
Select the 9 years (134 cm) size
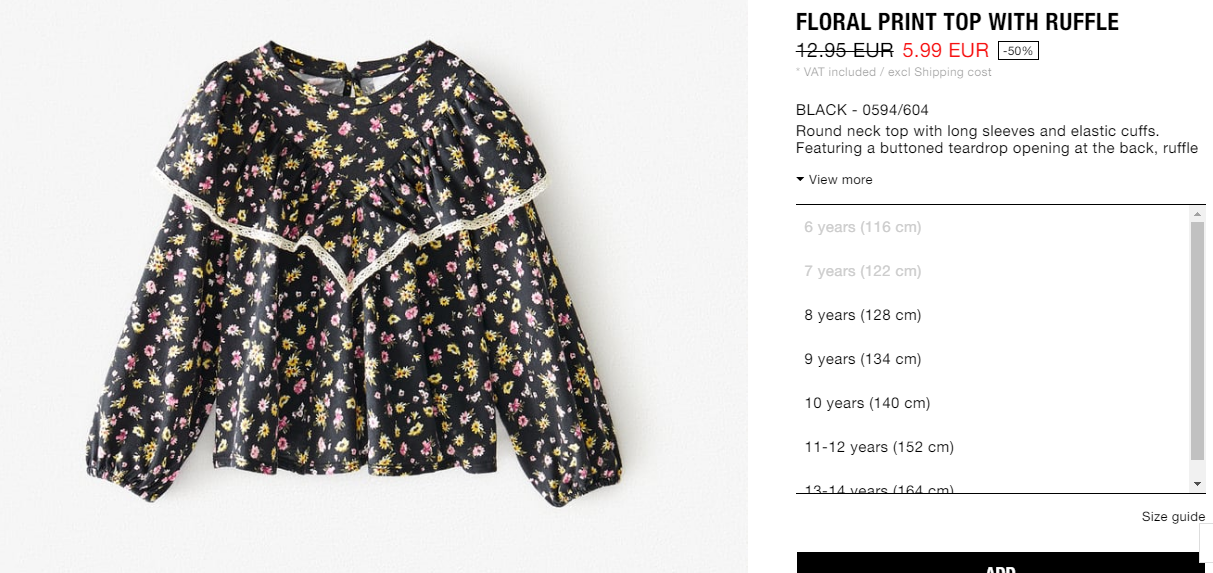click(x=993, y=359)
